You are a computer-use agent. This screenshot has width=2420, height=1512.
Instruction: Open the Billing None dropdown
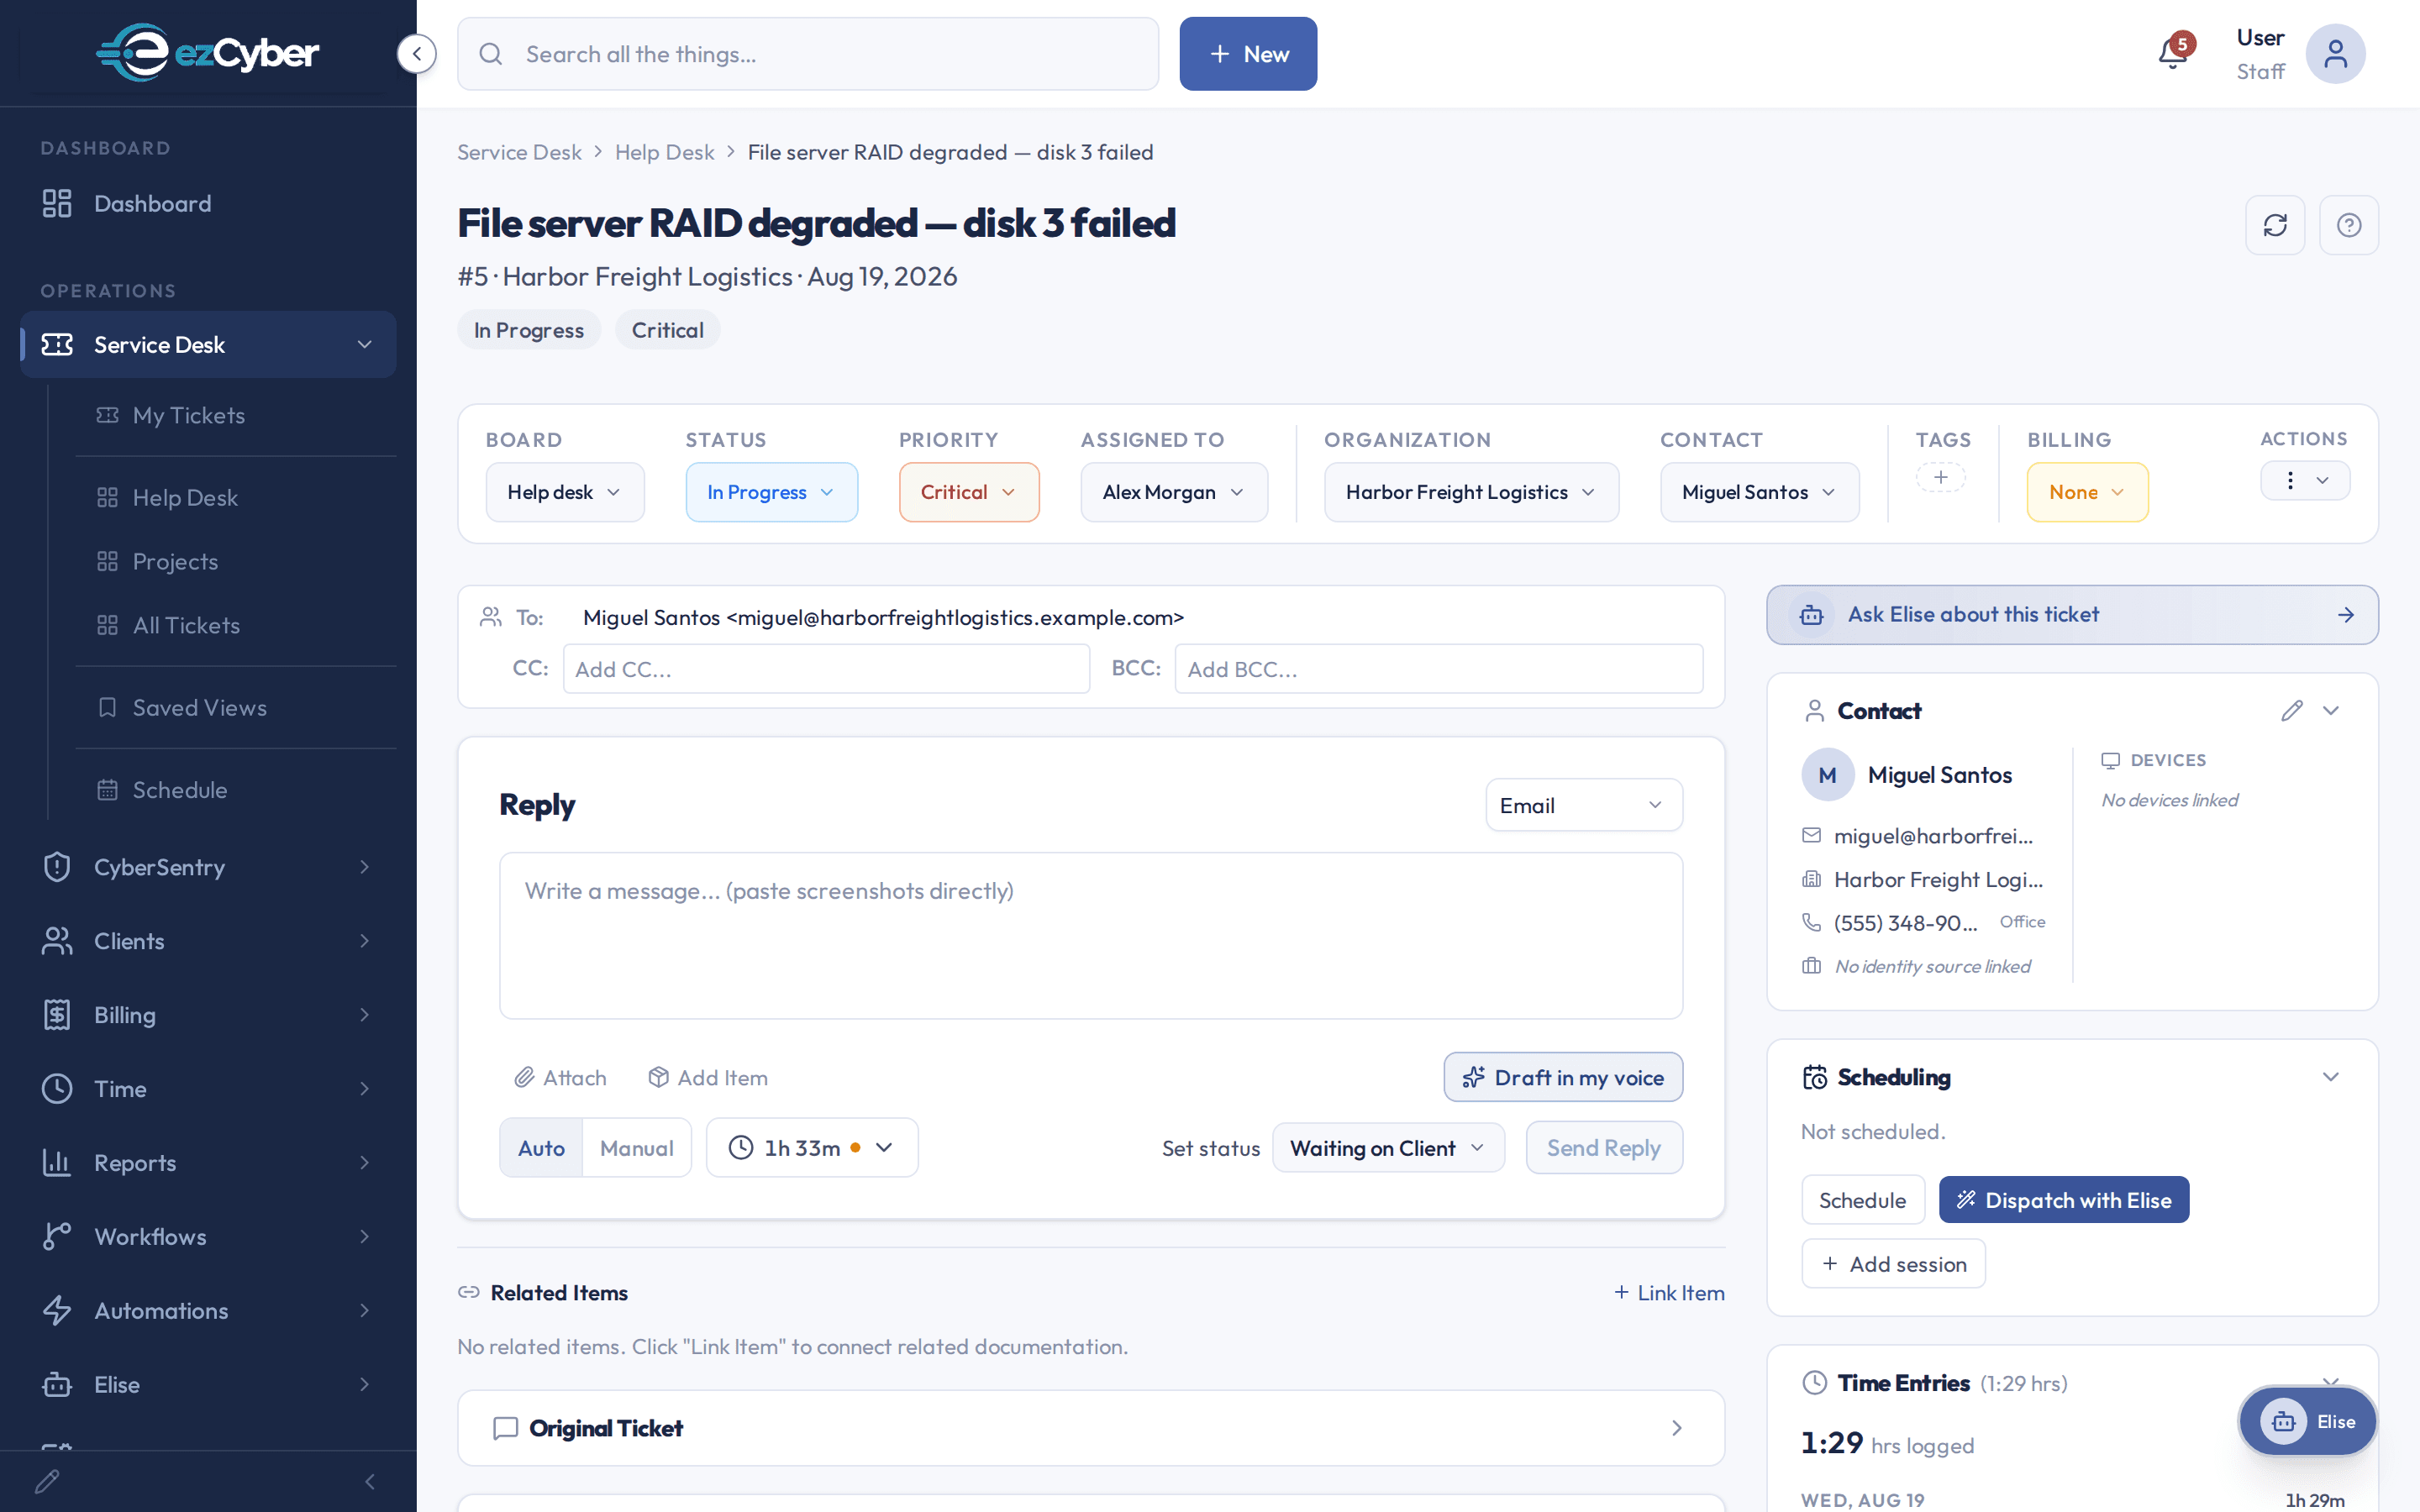tap(2088, 492)
